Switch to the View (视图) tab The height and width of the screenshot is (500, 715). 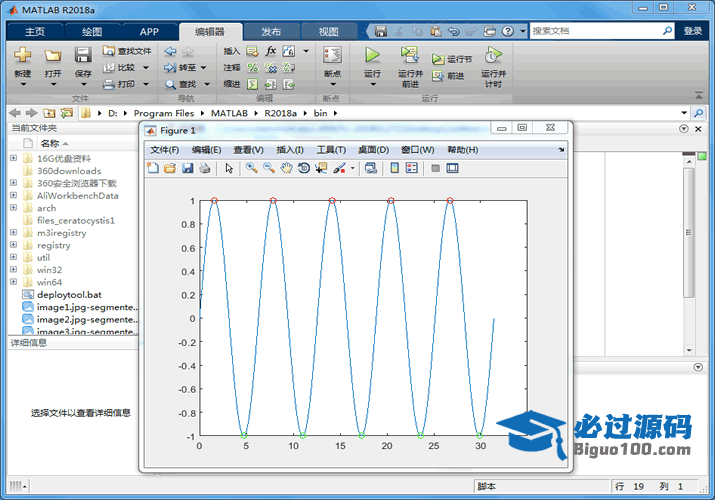[328, 31]
